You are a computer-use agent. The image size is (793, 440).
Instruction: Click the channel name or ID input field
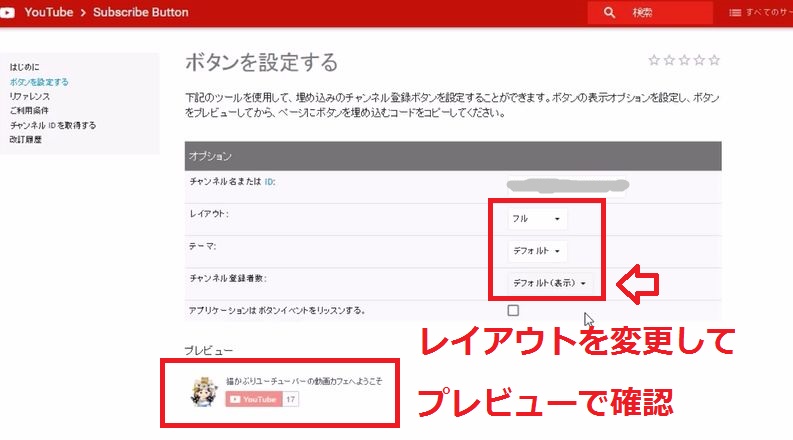[x=568, y=186]
